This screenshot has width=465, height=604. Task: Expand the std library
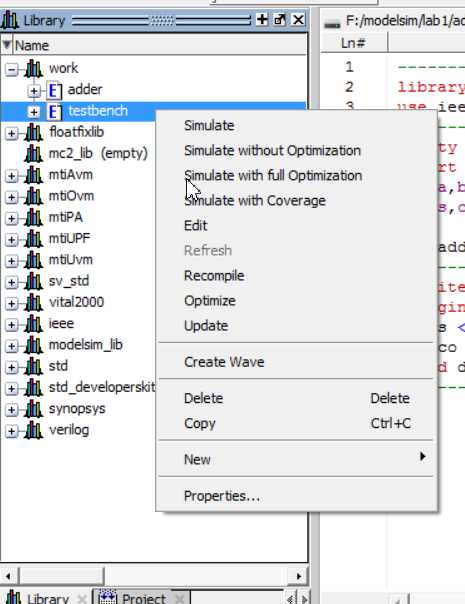[x=12, y=367]
